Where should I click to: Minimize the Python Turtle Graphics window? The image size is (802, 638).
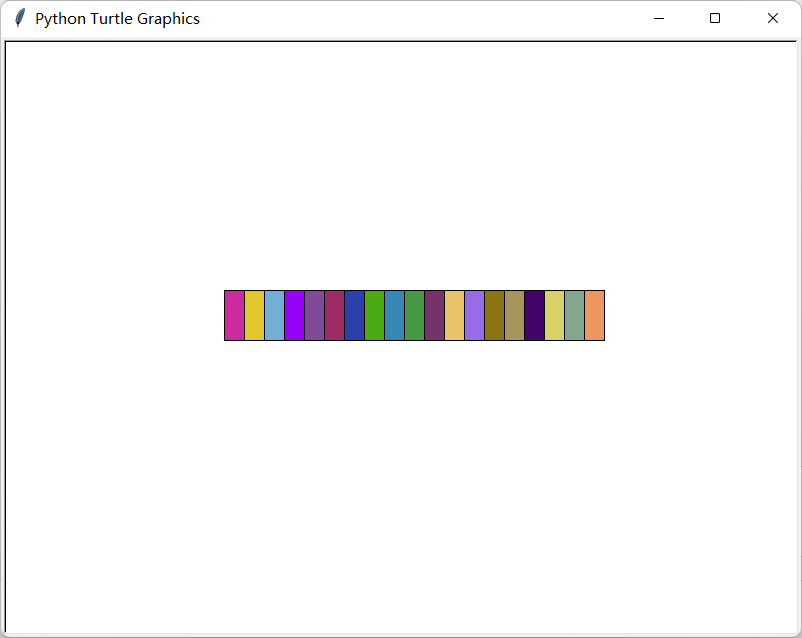(658, 18)
